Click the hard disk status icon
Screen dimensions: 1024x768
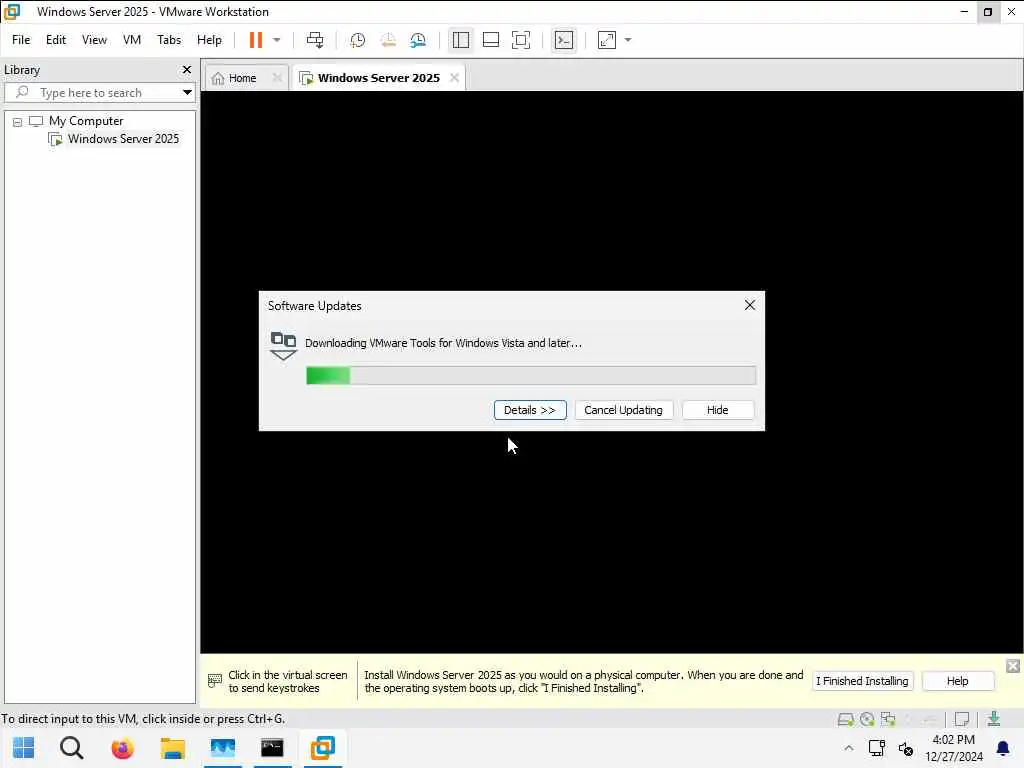[x=846, y=719]
